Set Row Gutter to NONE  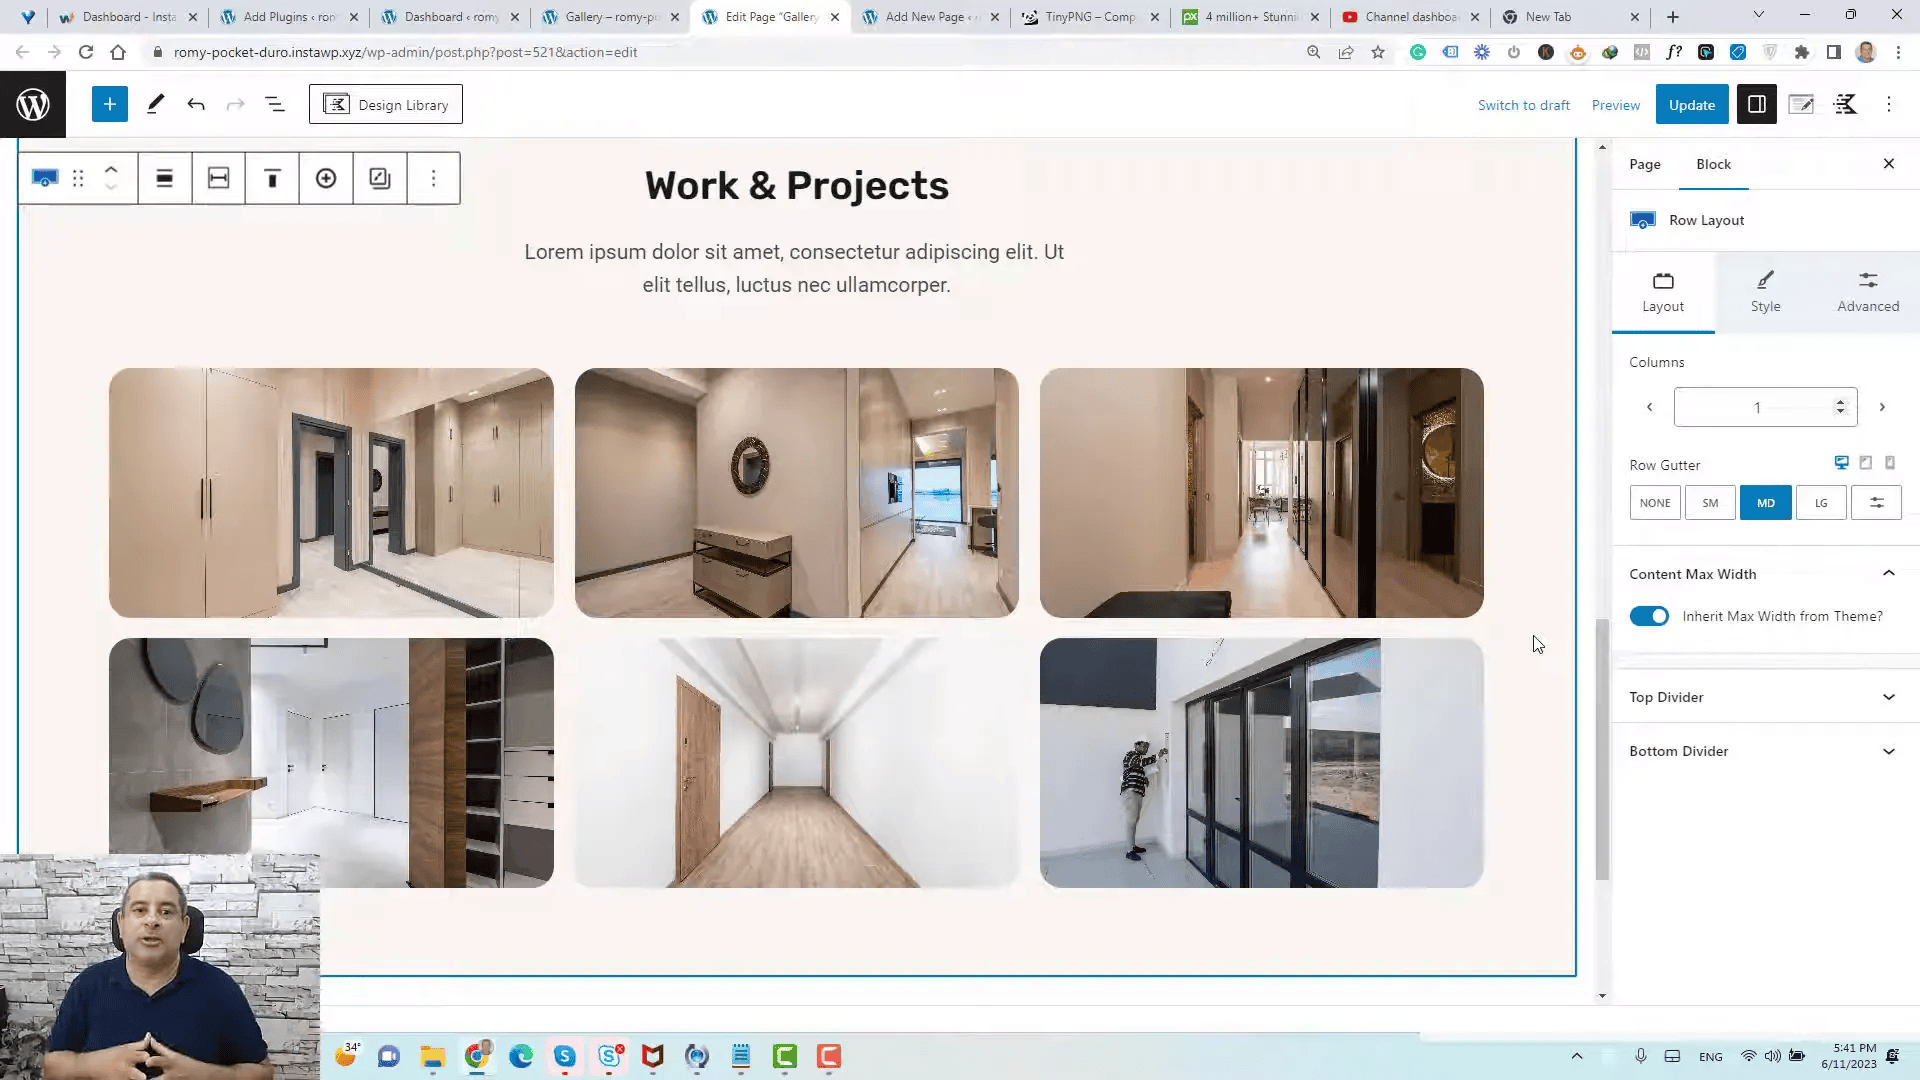click(x=1655, y=503)
